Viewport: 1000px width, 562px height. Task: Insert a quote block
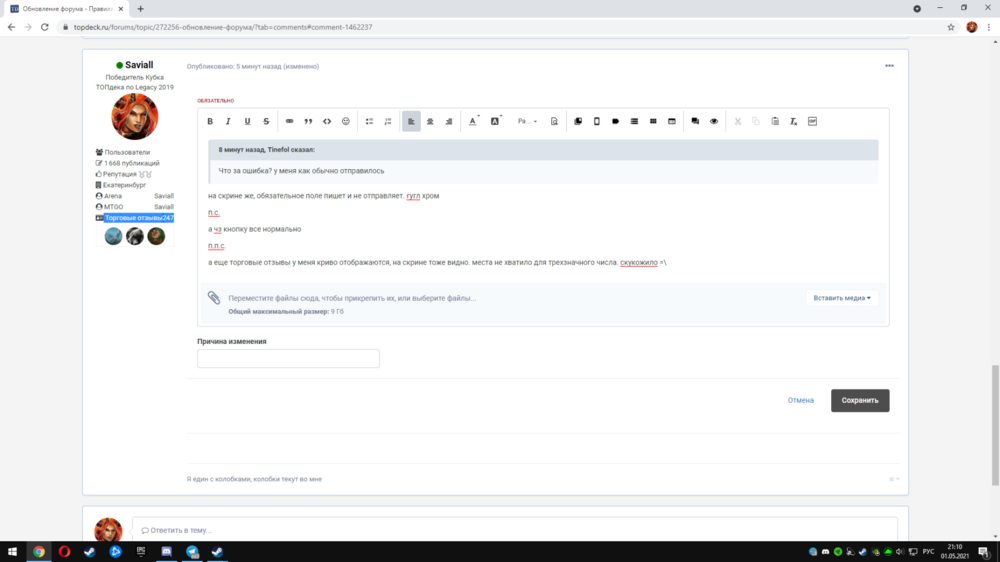click(x=308, y=121)
